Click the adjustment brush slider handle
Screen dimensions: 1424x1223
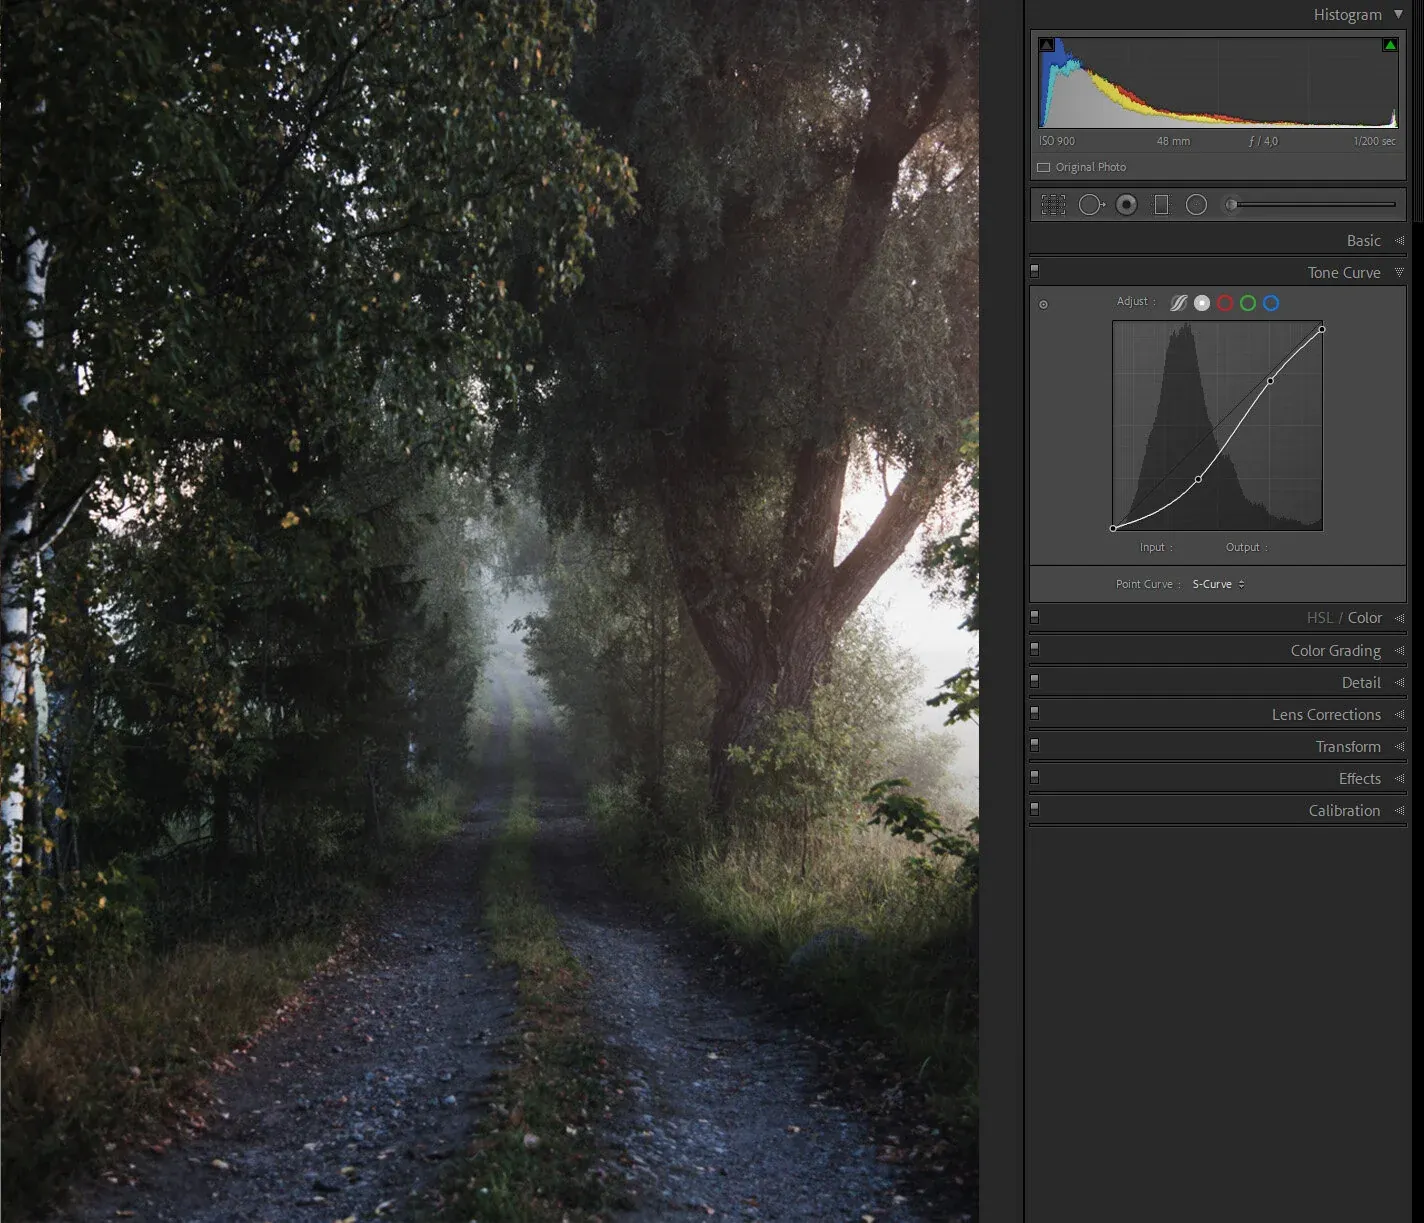pyautogui.click(x=1232, y=205)
